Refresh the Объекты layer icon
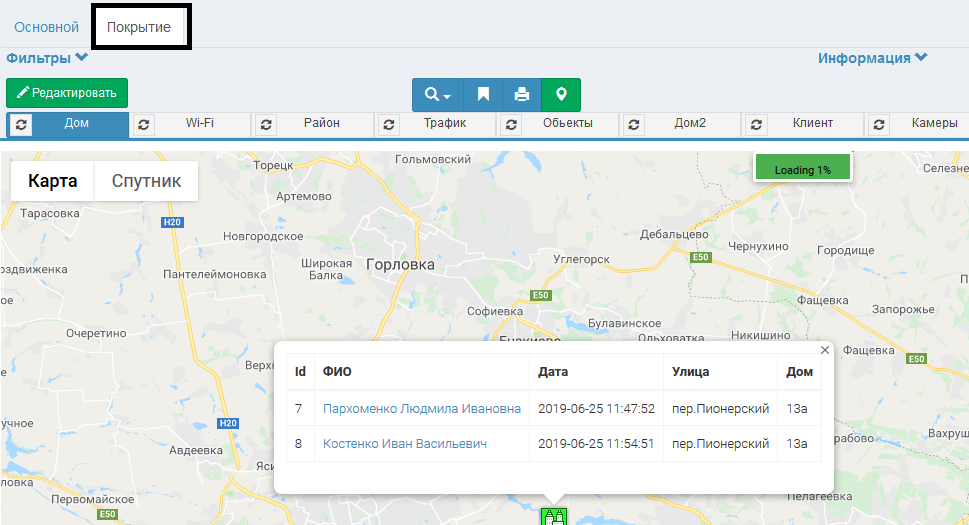This screenshot has height=525, width=969. pos(511,124)
